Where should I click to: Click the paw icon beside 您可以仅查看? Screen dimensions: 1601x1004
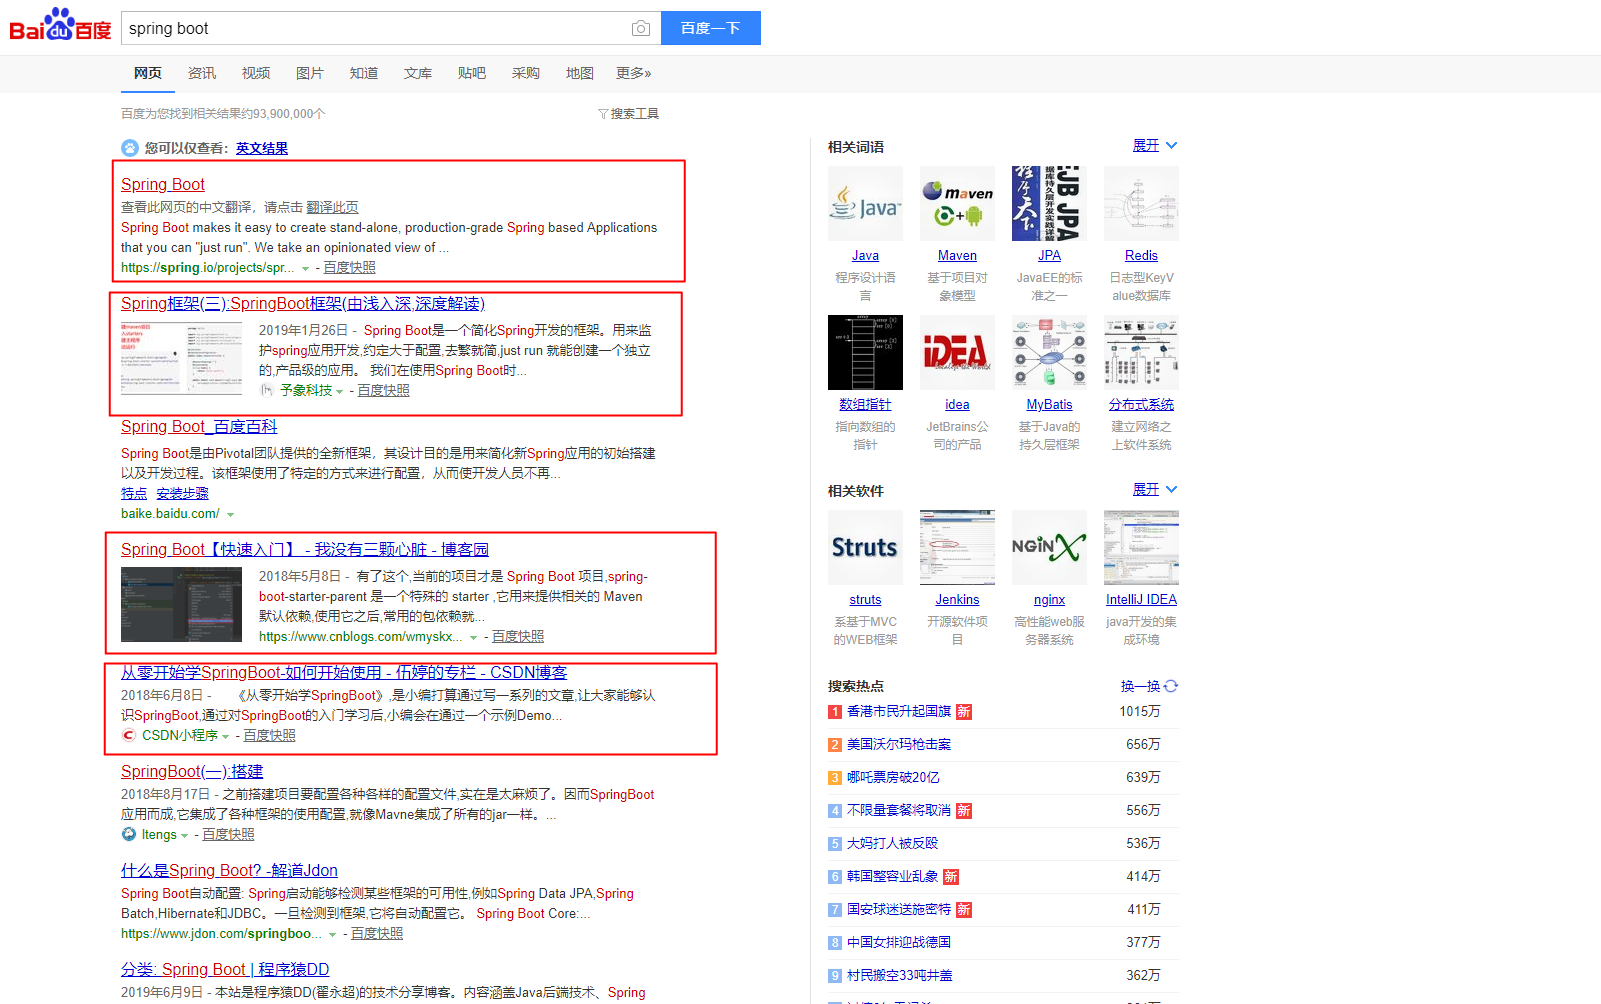click(x=130, y=148)
